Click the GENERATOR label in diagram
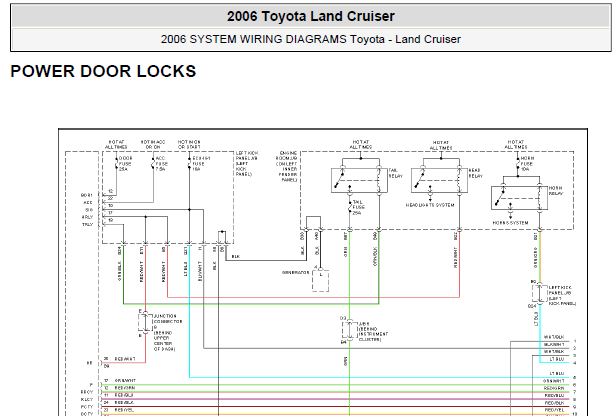612x416 pixels. (x=295, y=272)
